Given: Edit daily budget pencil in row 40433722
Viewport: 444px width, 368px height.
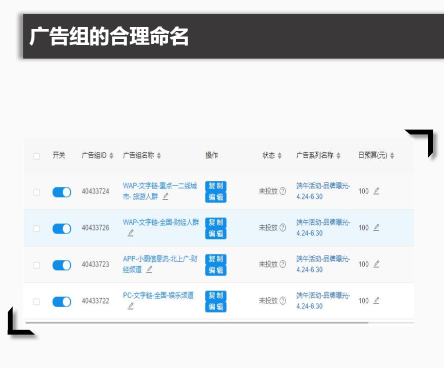Looking at the screenshot, I should coord(376,301).
